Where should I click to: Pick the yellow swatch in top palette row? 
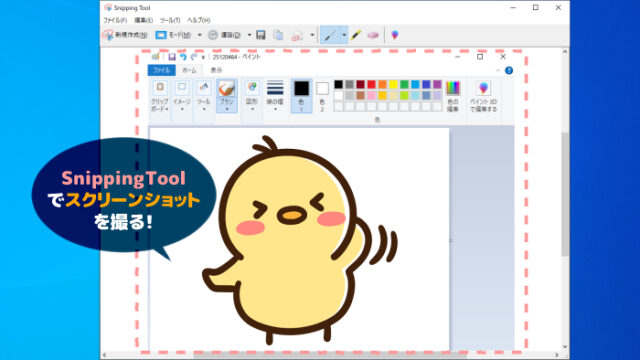[x=393, y=84]
